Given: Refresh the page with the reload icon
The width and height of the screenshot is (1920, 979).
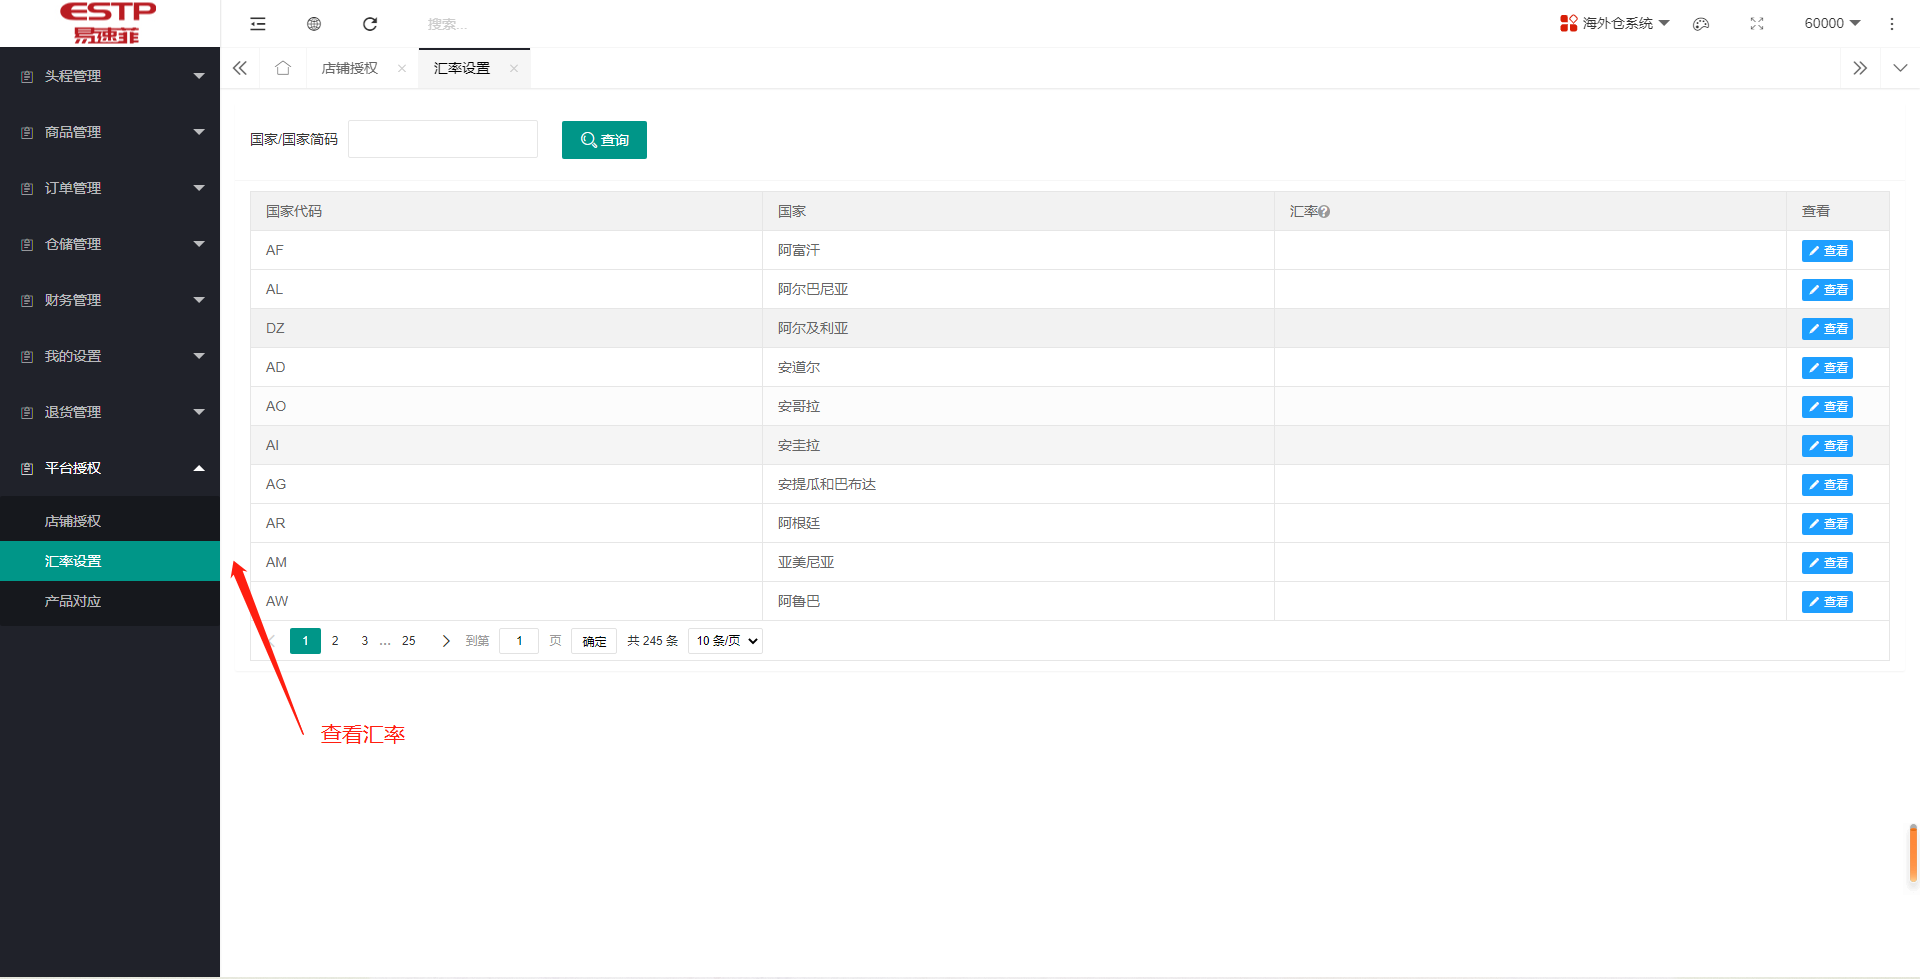Looking at the screenshot, I should tap(370, 23).
